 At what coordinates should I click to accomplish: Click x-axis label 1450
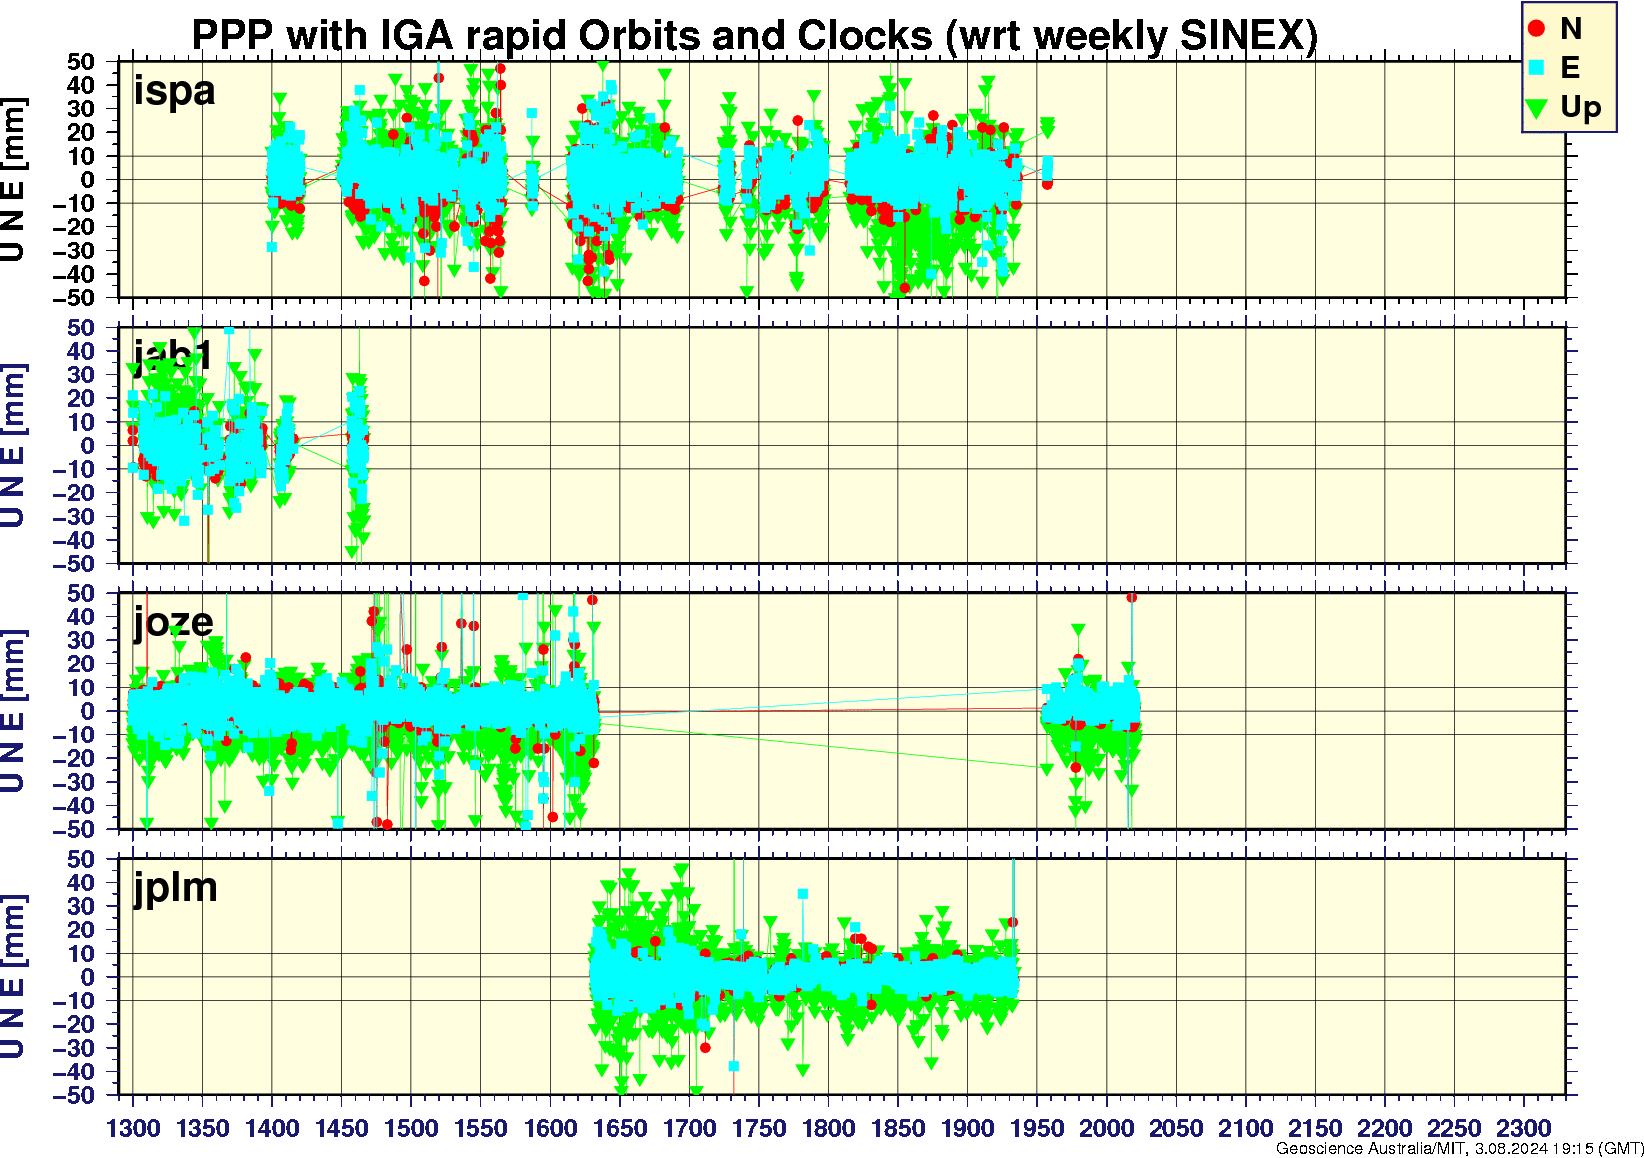341,1128
